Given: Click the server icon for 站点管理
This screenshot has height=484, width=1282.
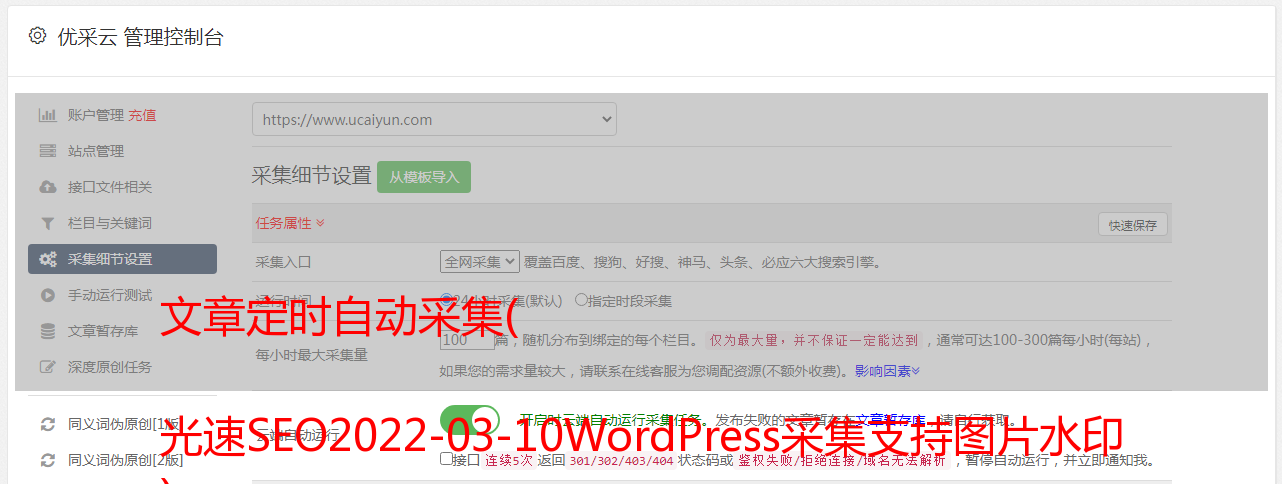Looking at the screenshot, I should point(47,151).
